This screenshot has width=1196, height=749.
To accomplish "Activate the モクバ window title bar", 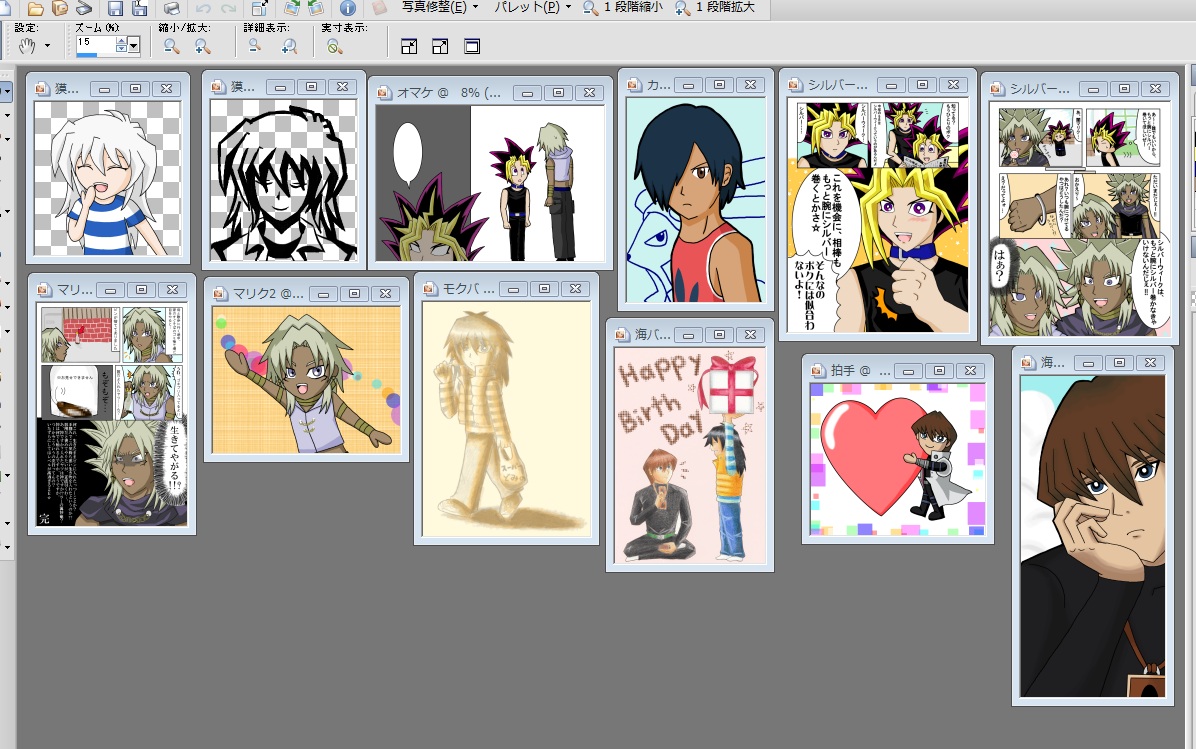I will (x=506, y=288).
